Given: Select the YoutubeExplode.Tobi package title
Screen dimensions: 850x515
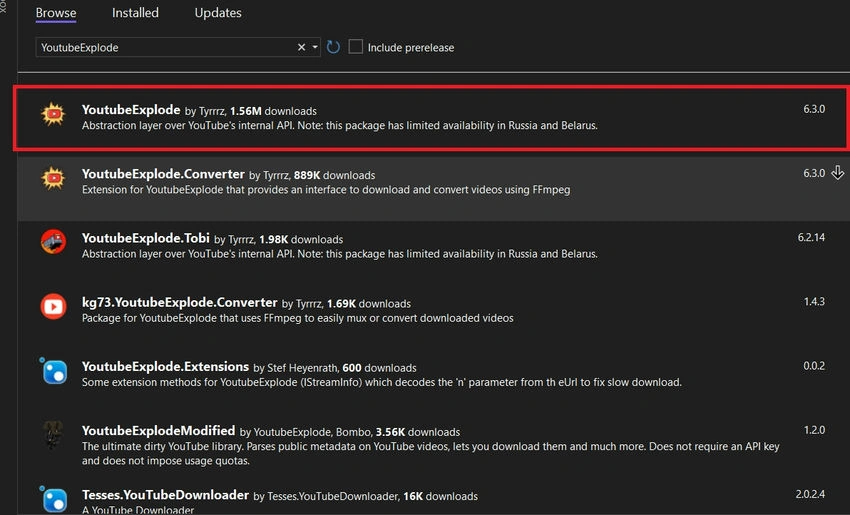Looking at the screenshot, I should pos(145,238).
